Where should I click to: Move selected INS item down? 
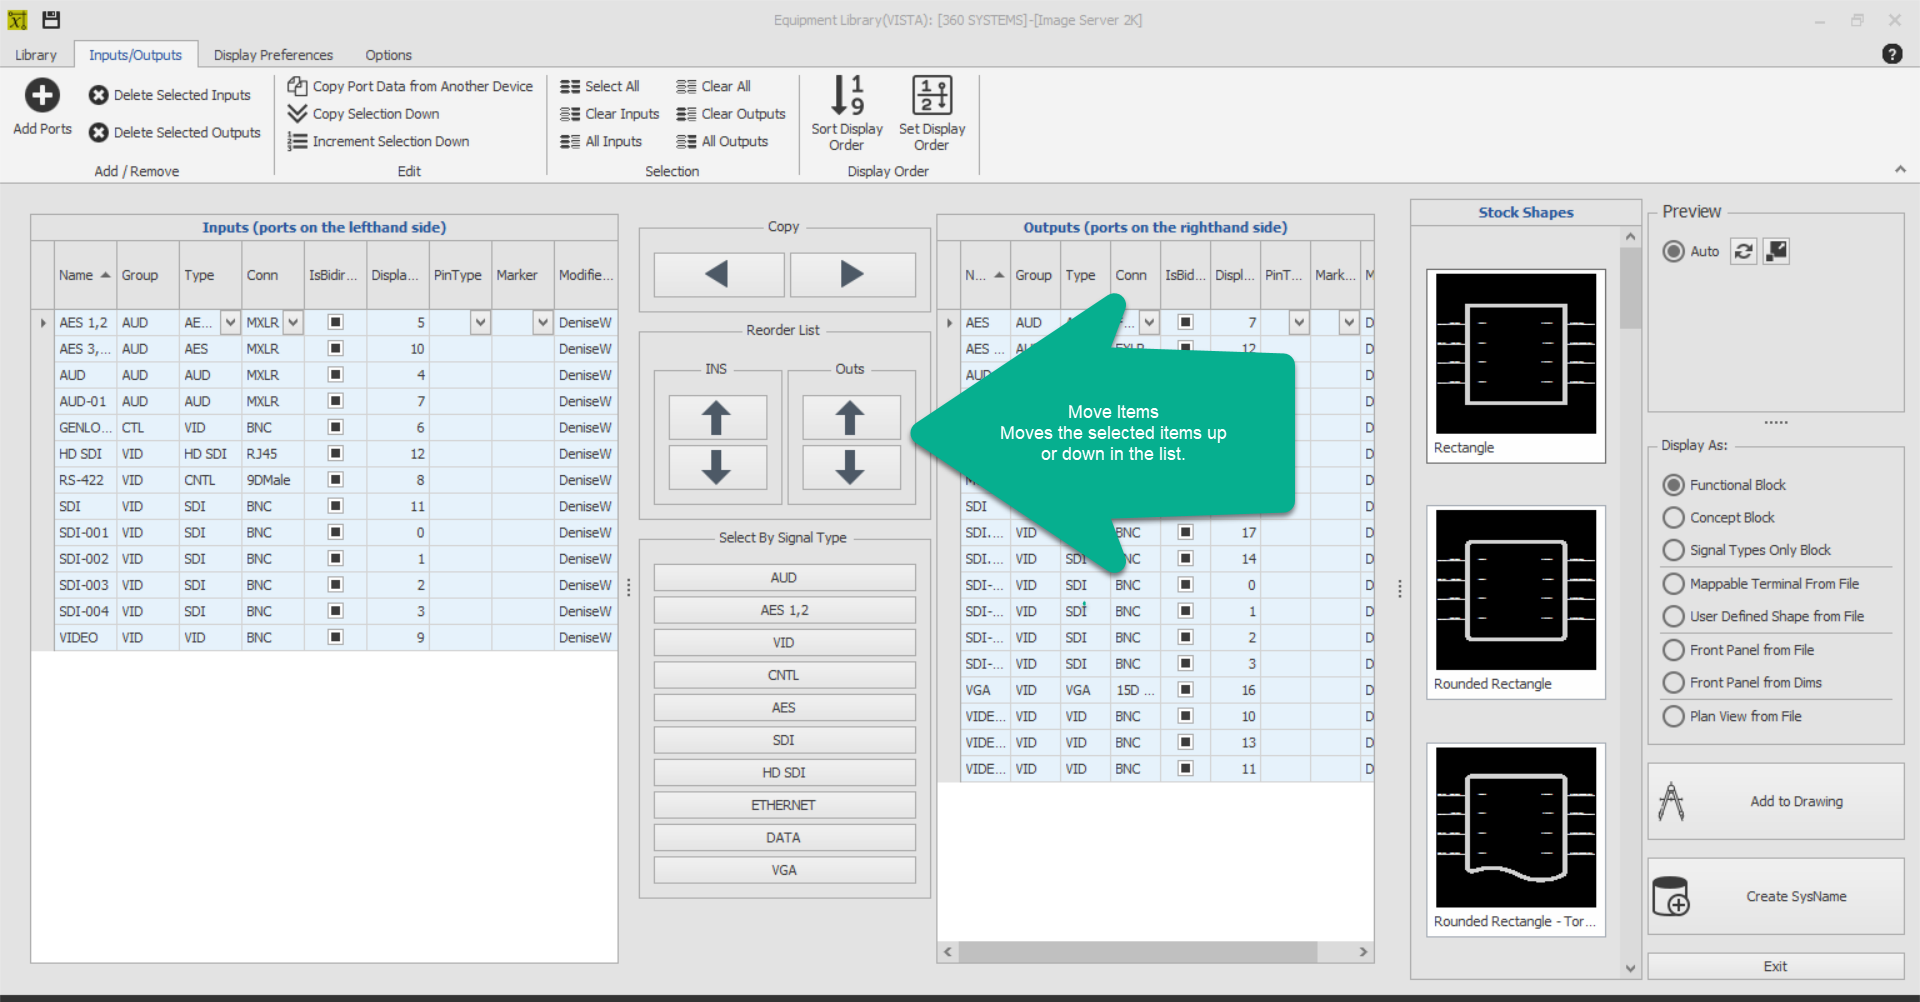click(x=717, y=467)
